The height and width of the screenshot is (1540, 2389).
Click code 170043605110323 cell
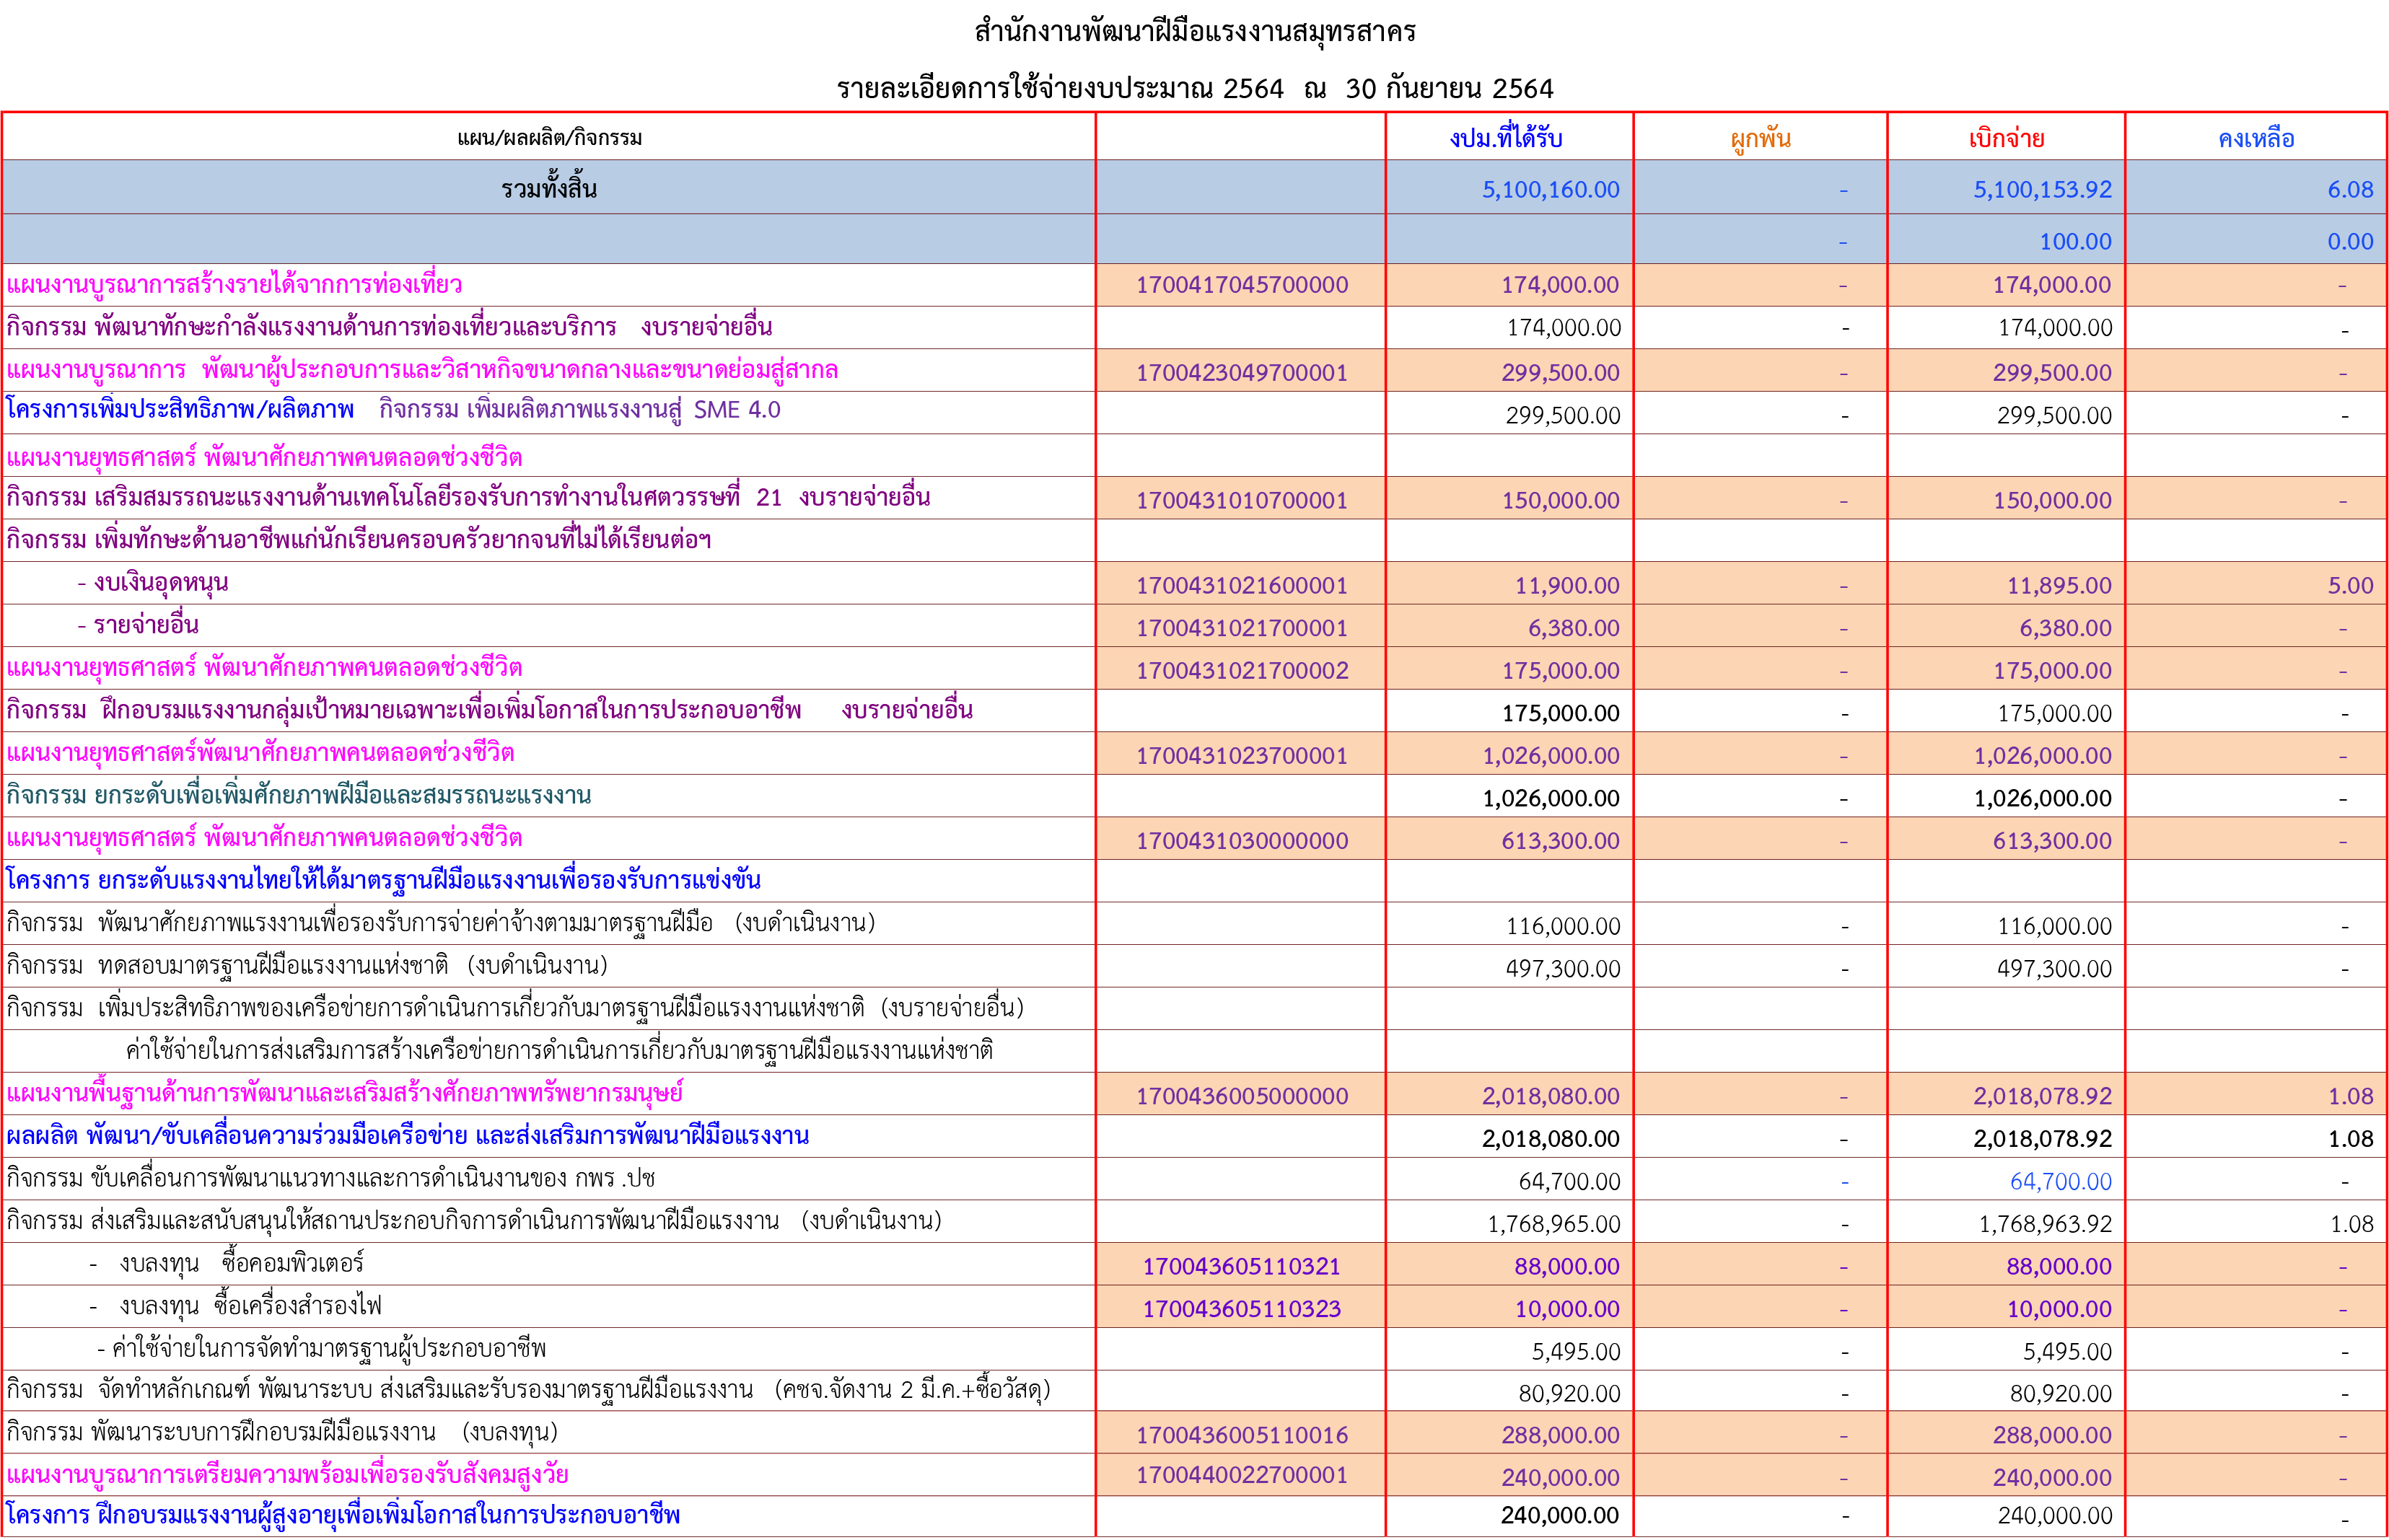1241,1309
